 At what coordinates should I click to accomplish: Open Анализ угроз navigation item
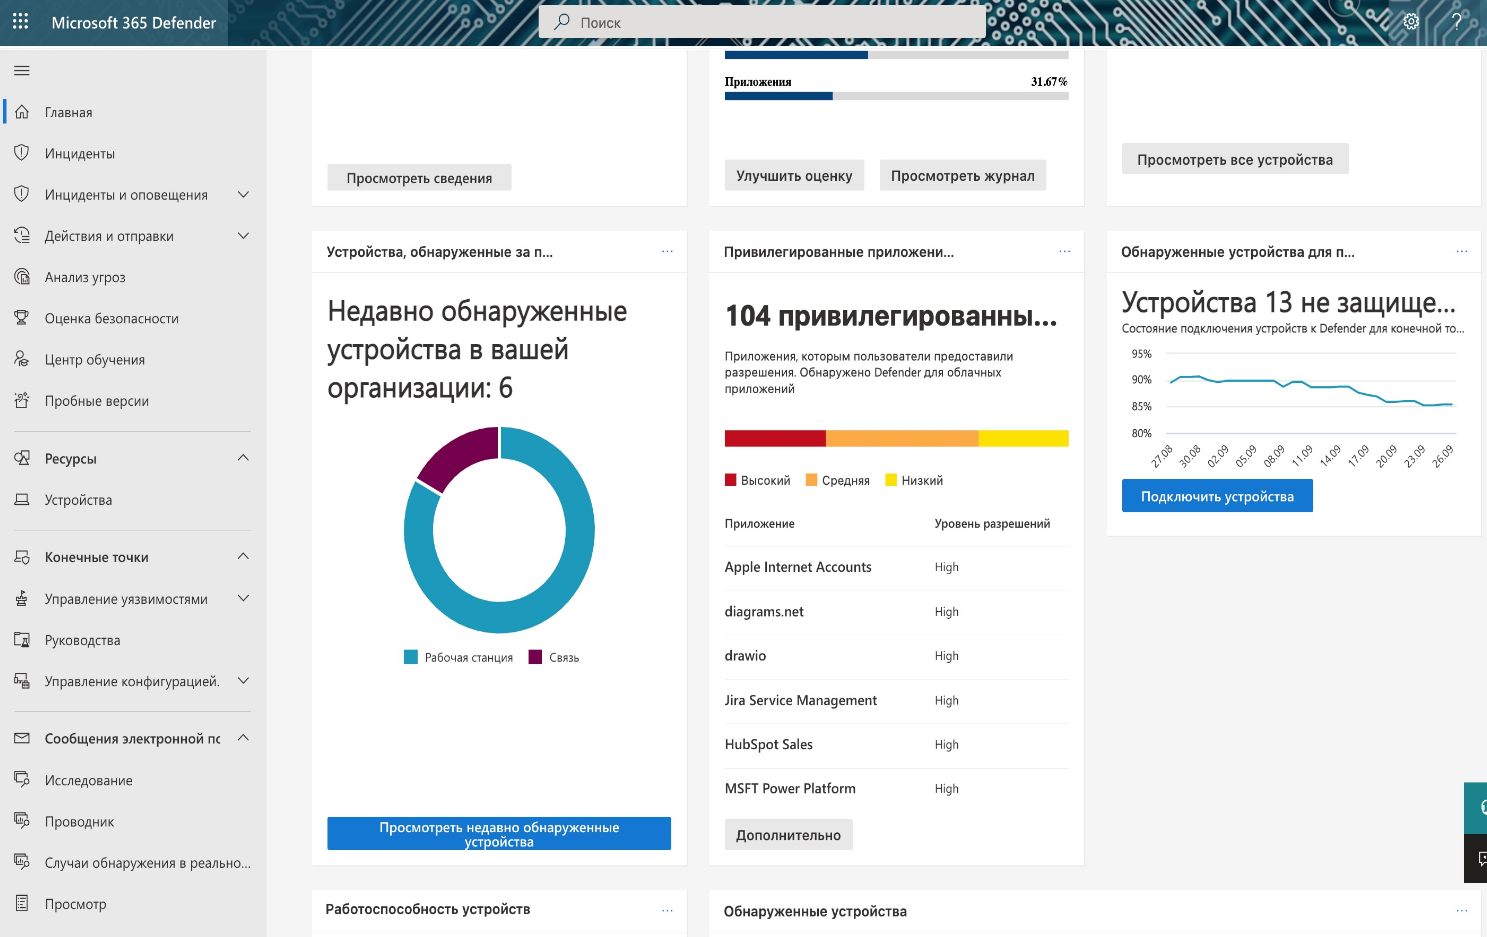pos(85,277)
